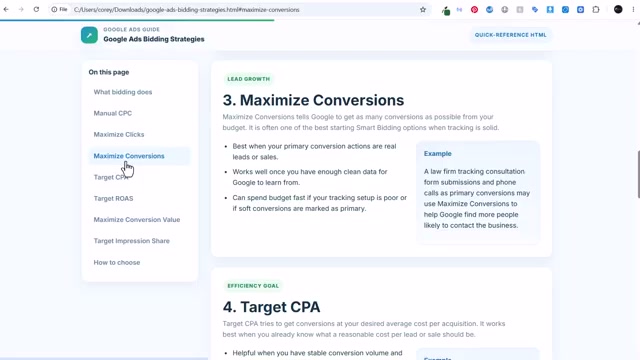Viewport: 640px width, 360px height.
Task: Jump to Manual CPC section
Action: click(x=113, y=113)
